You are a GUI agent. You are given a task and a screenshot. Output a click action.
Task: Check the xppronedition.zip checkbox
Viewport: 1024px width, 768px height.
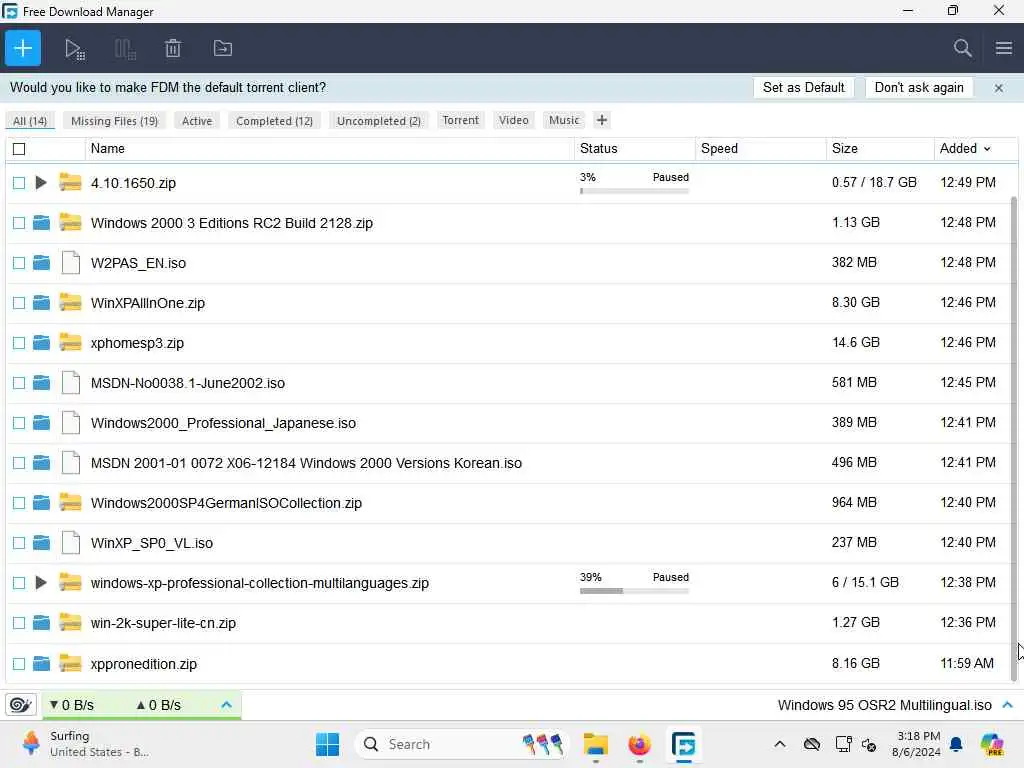[19, 664]
